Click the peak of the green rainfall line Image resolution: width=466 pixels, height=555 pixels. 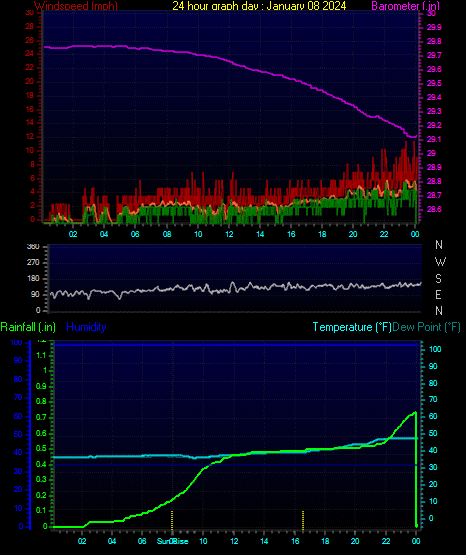point(415,412)
